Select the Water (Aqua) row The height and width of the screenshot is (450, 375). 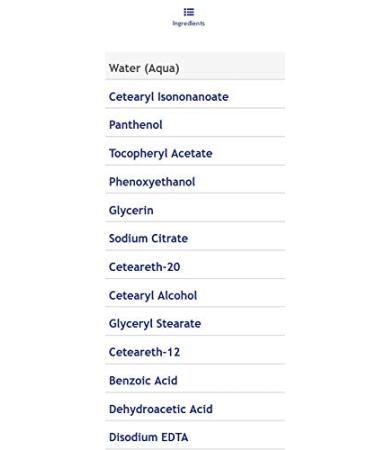coord(195,66)
